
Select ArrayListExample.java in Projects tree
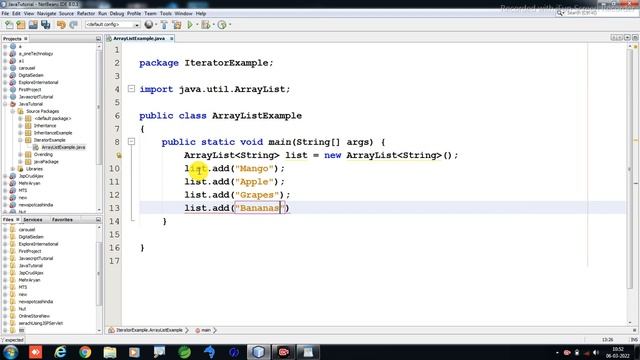click(63, 147)
